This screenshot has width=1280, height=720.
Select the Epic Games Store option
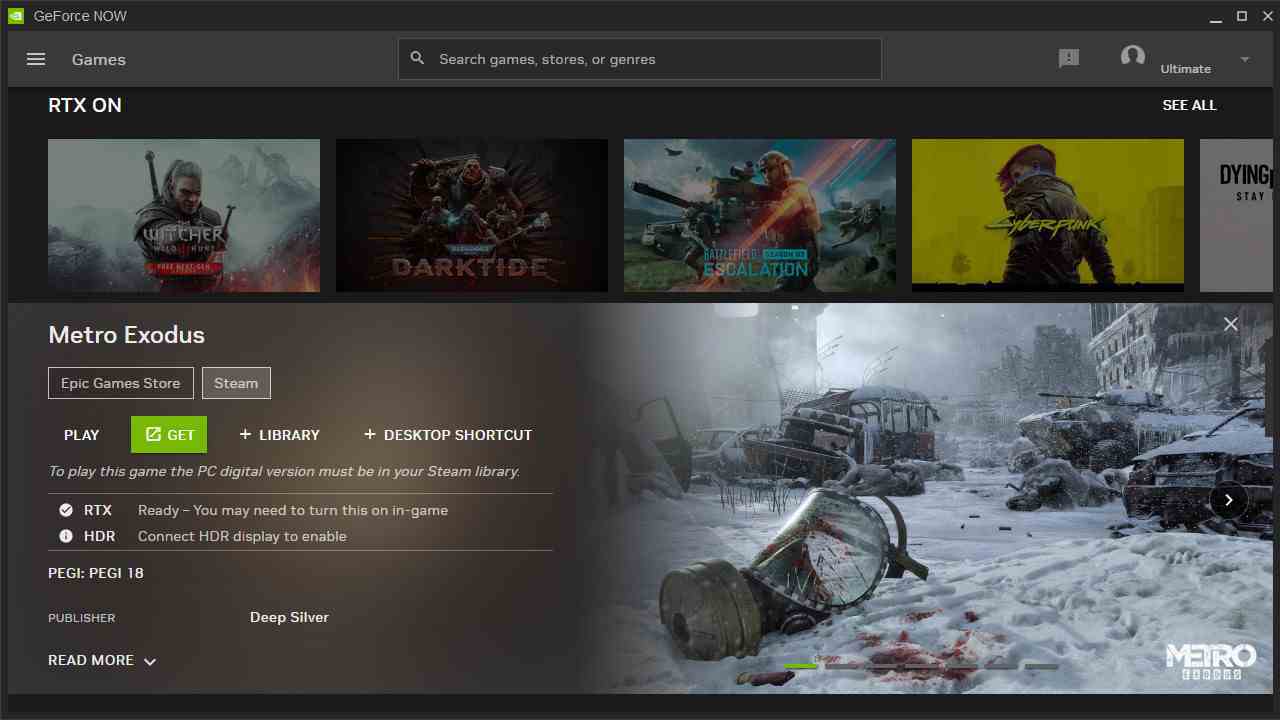[x=121, y=383]
